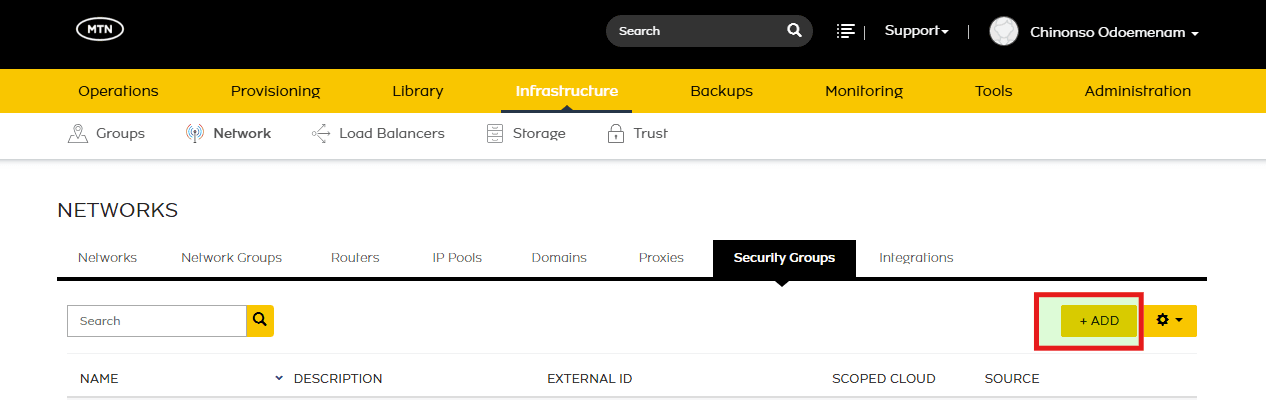Click the user avatar icon
The height and width of the screenshot is (400, 1266).
pos(1004,31)
